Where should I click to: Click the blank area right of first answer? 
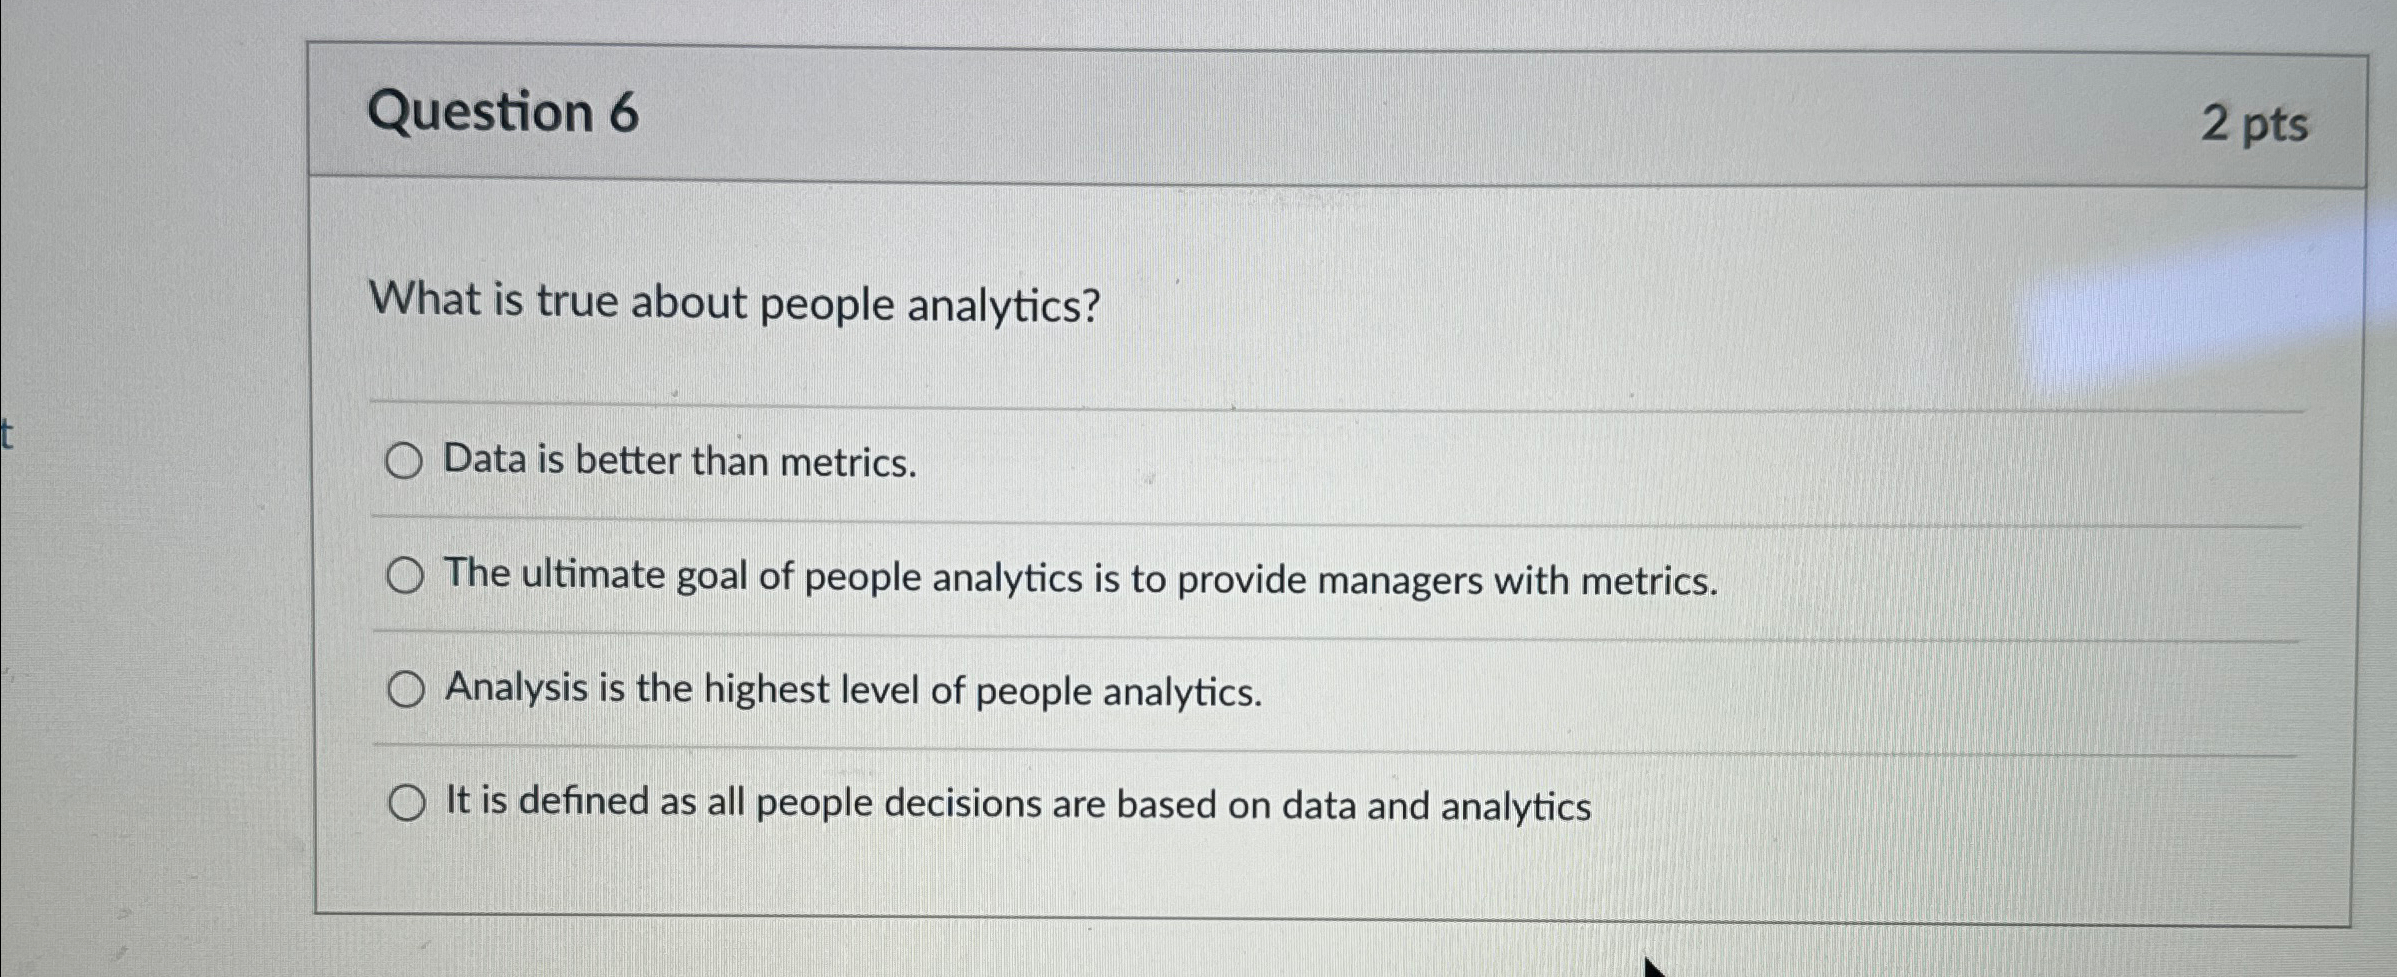(x=1600, y=465)
